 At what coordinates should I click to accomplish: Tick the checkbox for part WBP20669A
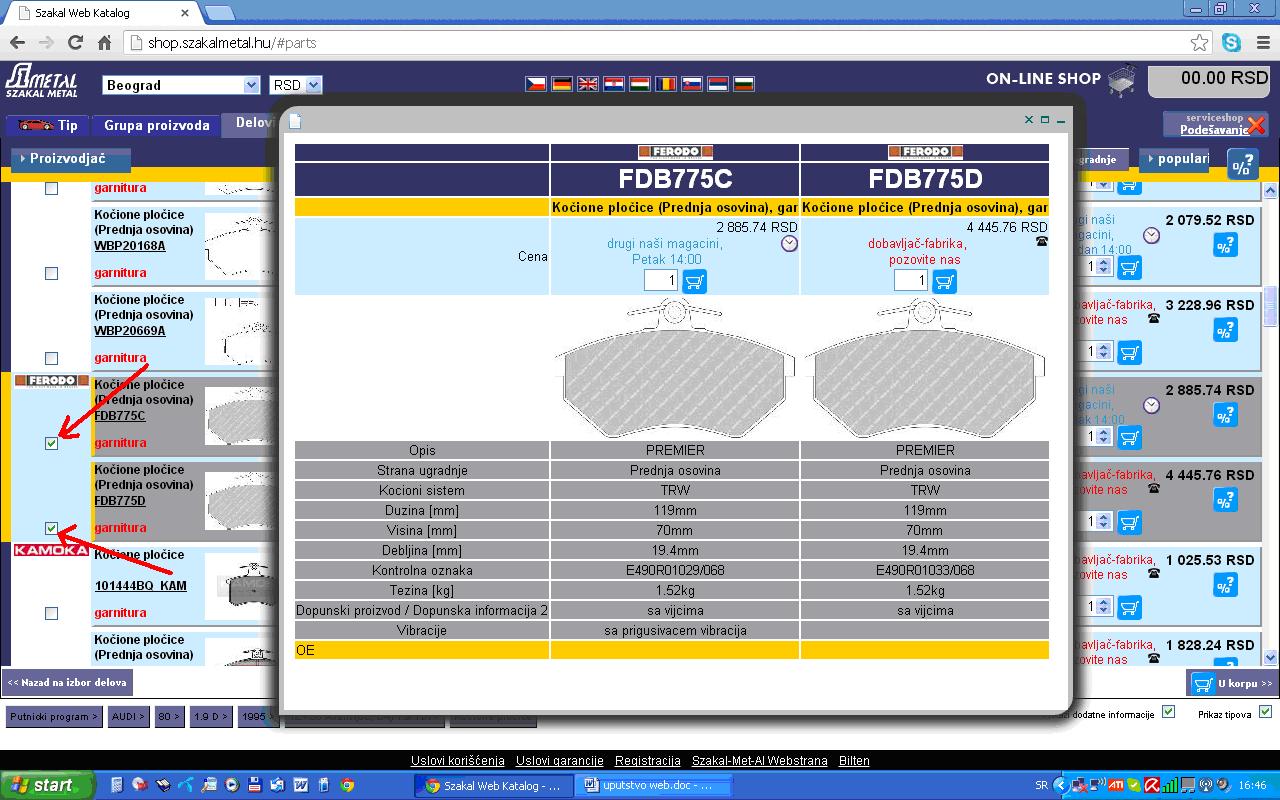[52, 358]
